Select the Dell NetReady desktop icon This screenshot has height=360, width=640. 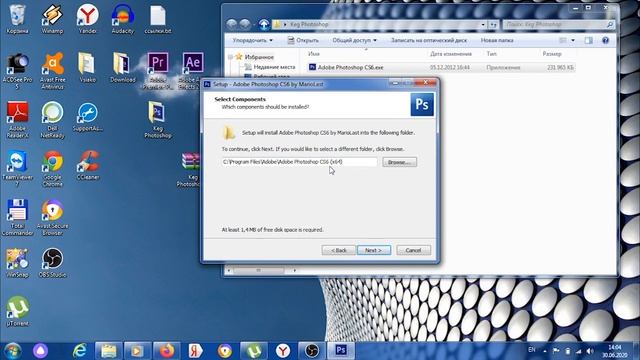pos(52,120)
